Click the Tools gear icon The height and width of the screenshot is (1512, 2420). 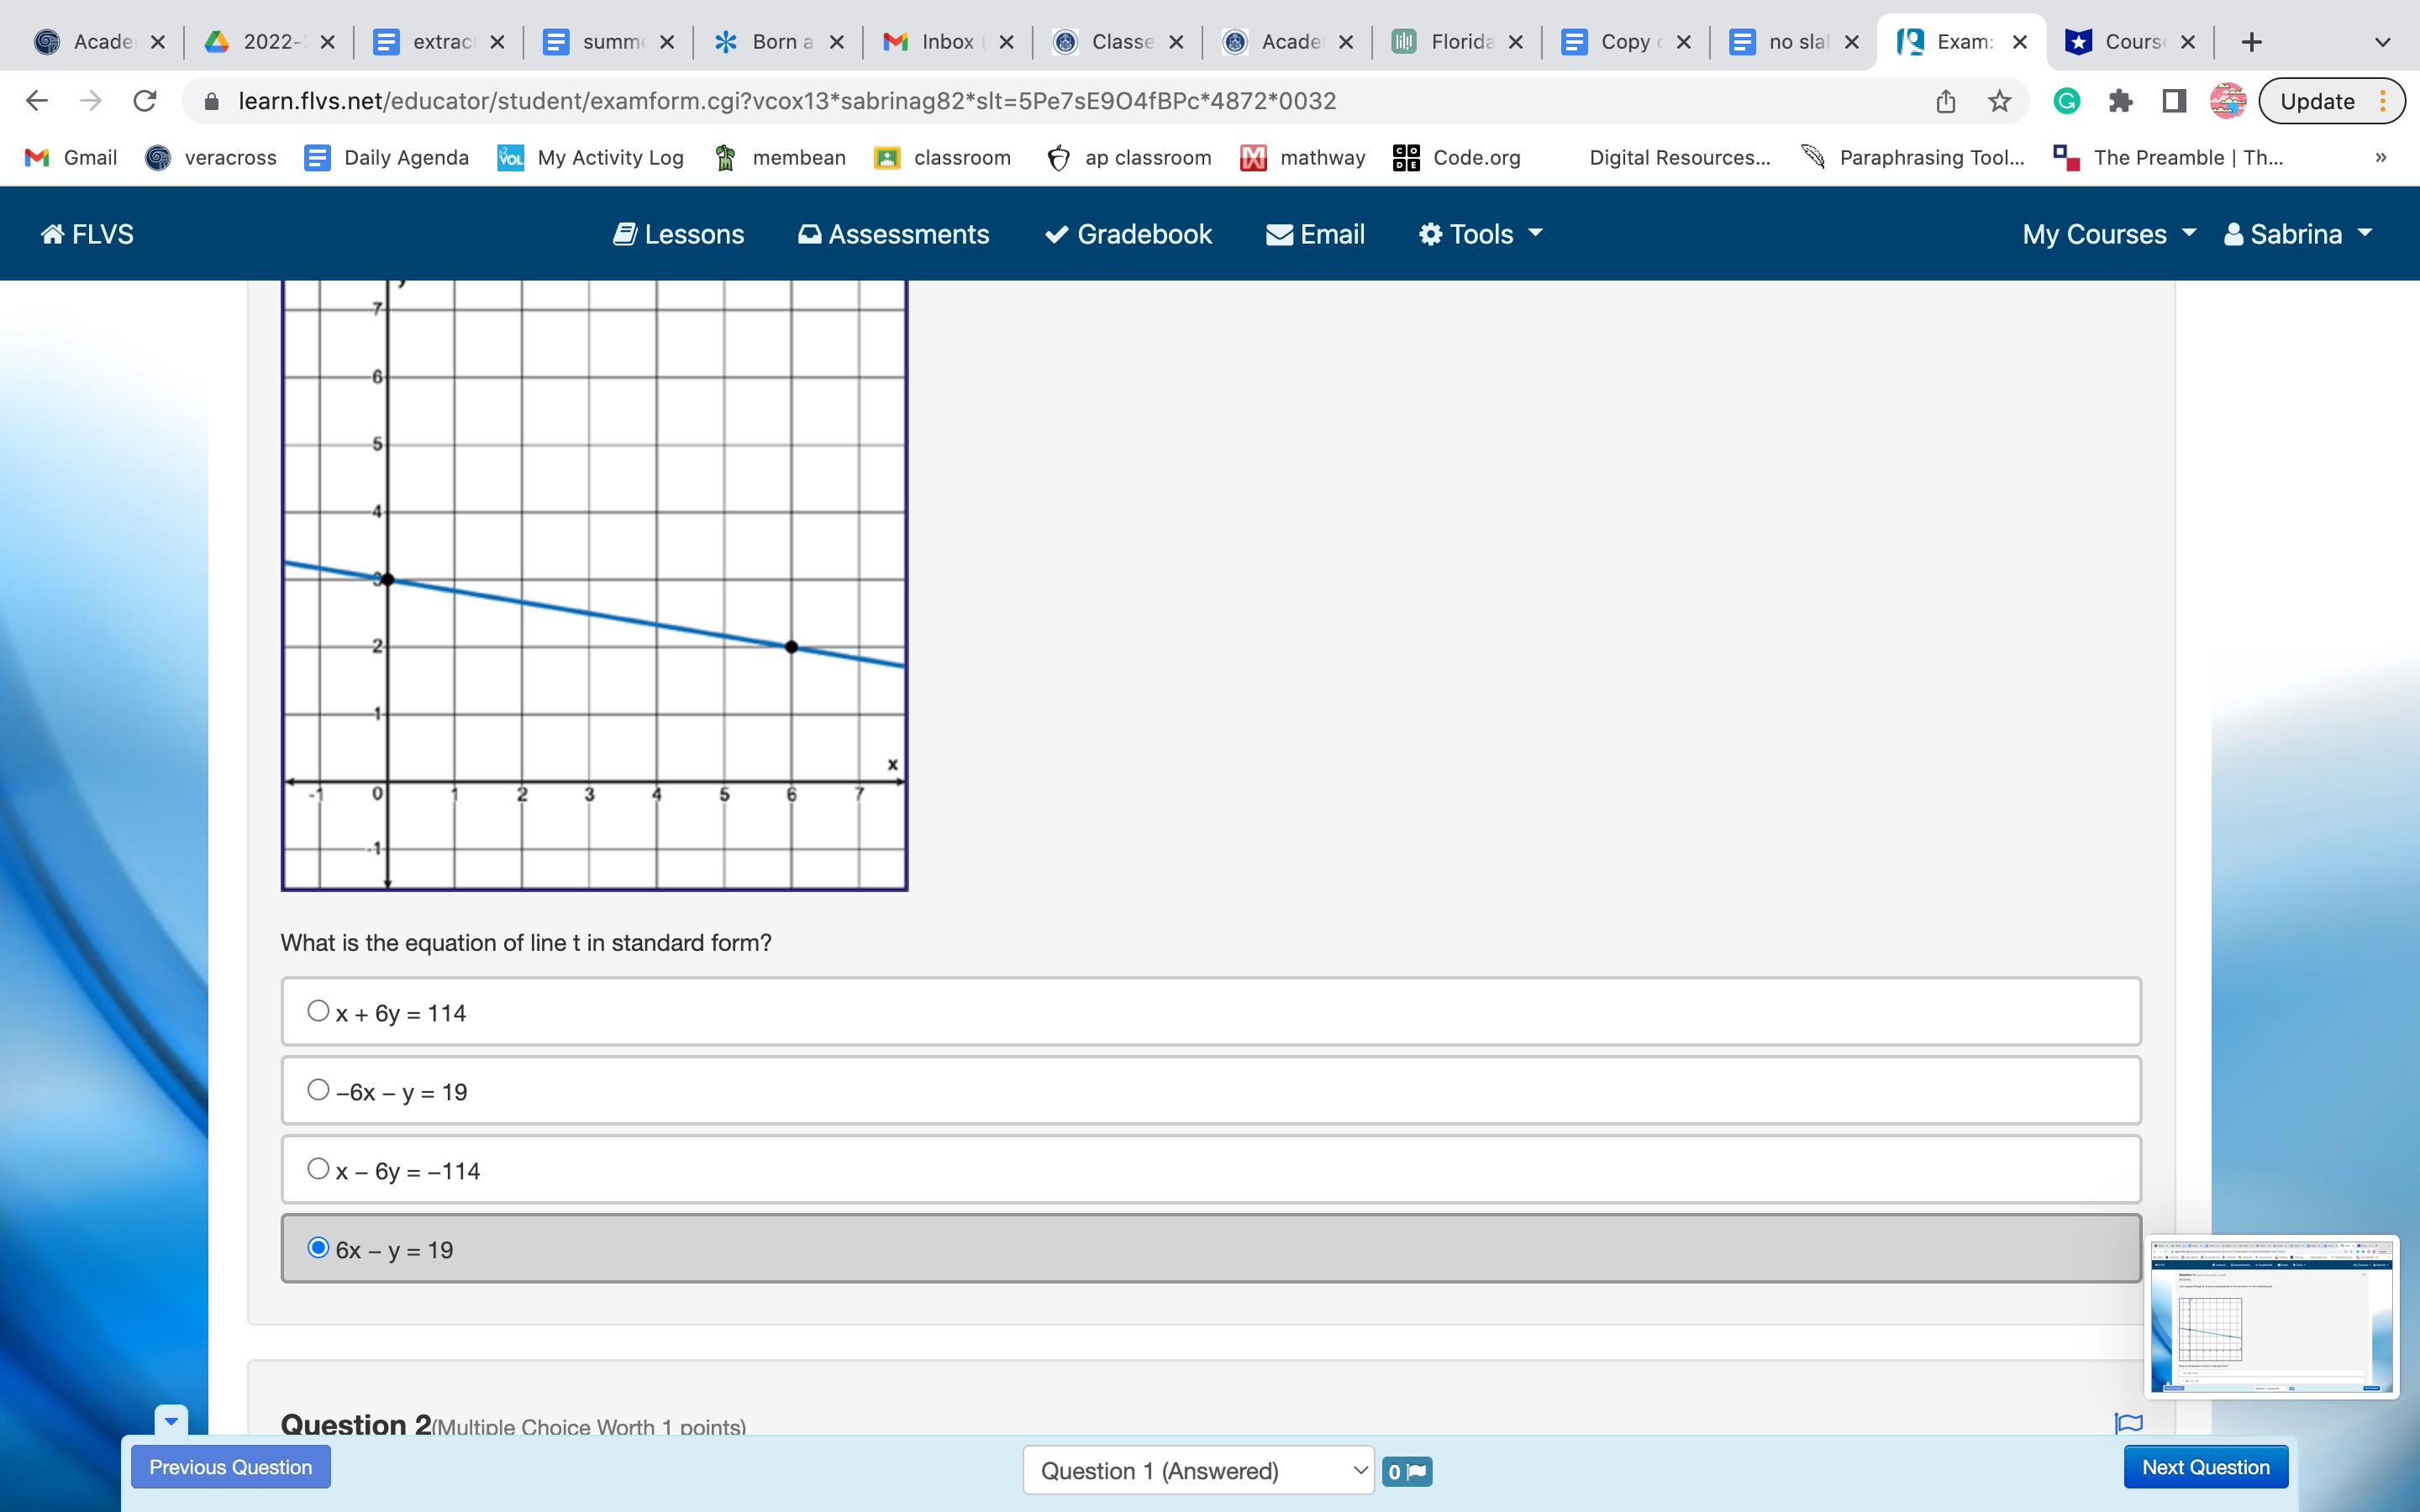tap(1427, 234)
